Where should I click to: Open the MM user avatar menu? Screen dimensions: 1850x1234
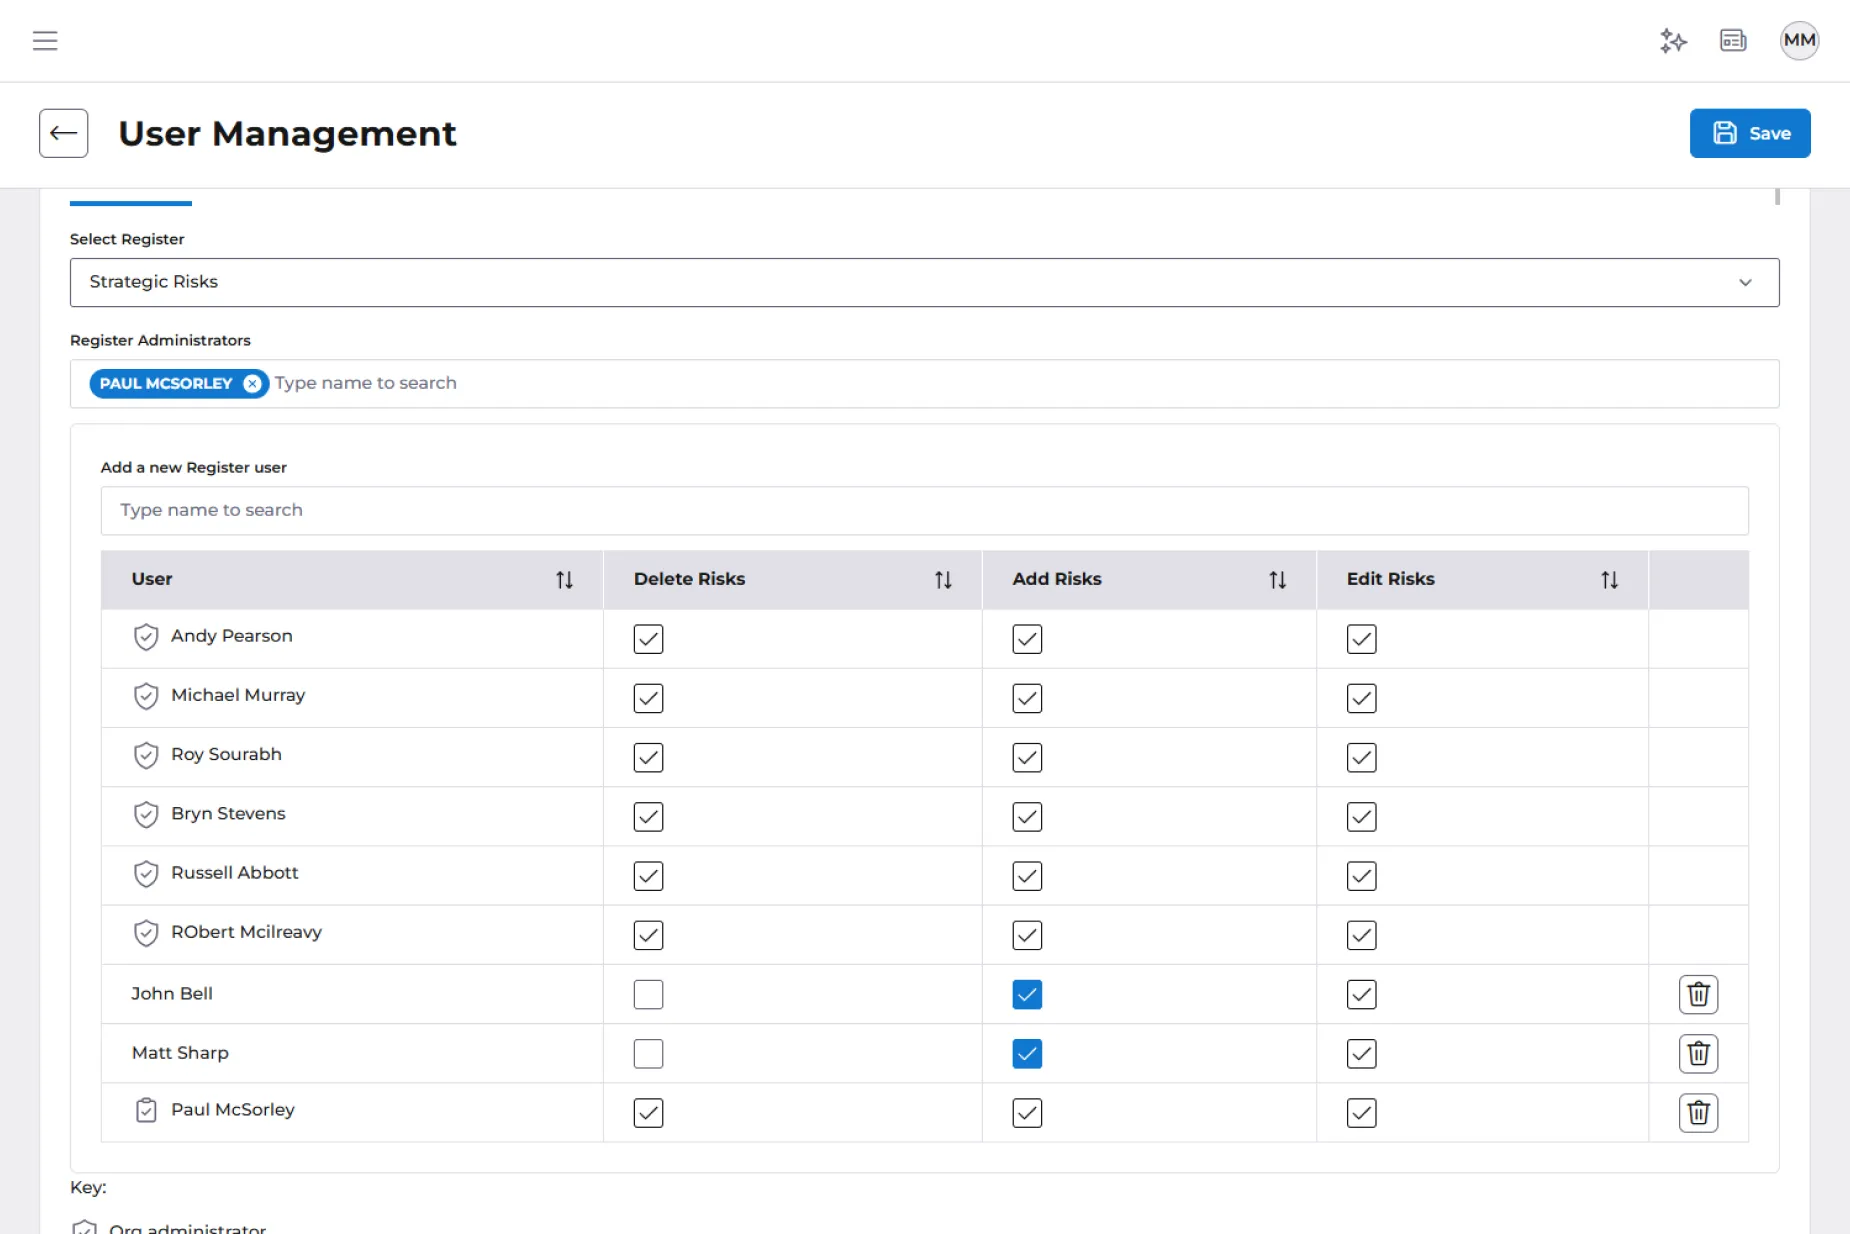pyautogui.click(x=1799, y=41)
